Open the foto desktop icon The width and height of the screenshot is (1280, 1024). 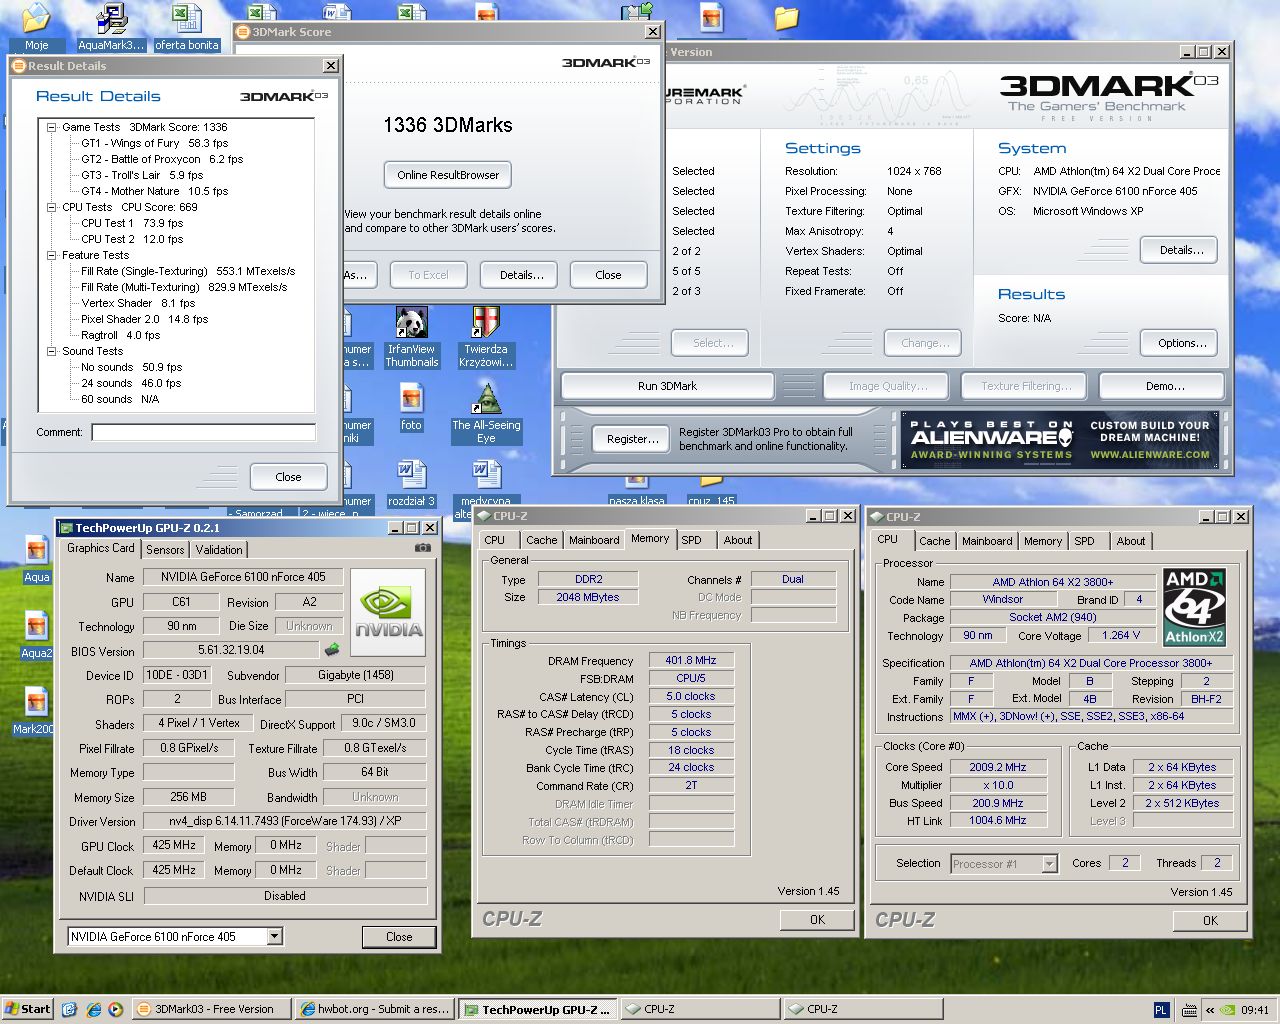point(412,408)
